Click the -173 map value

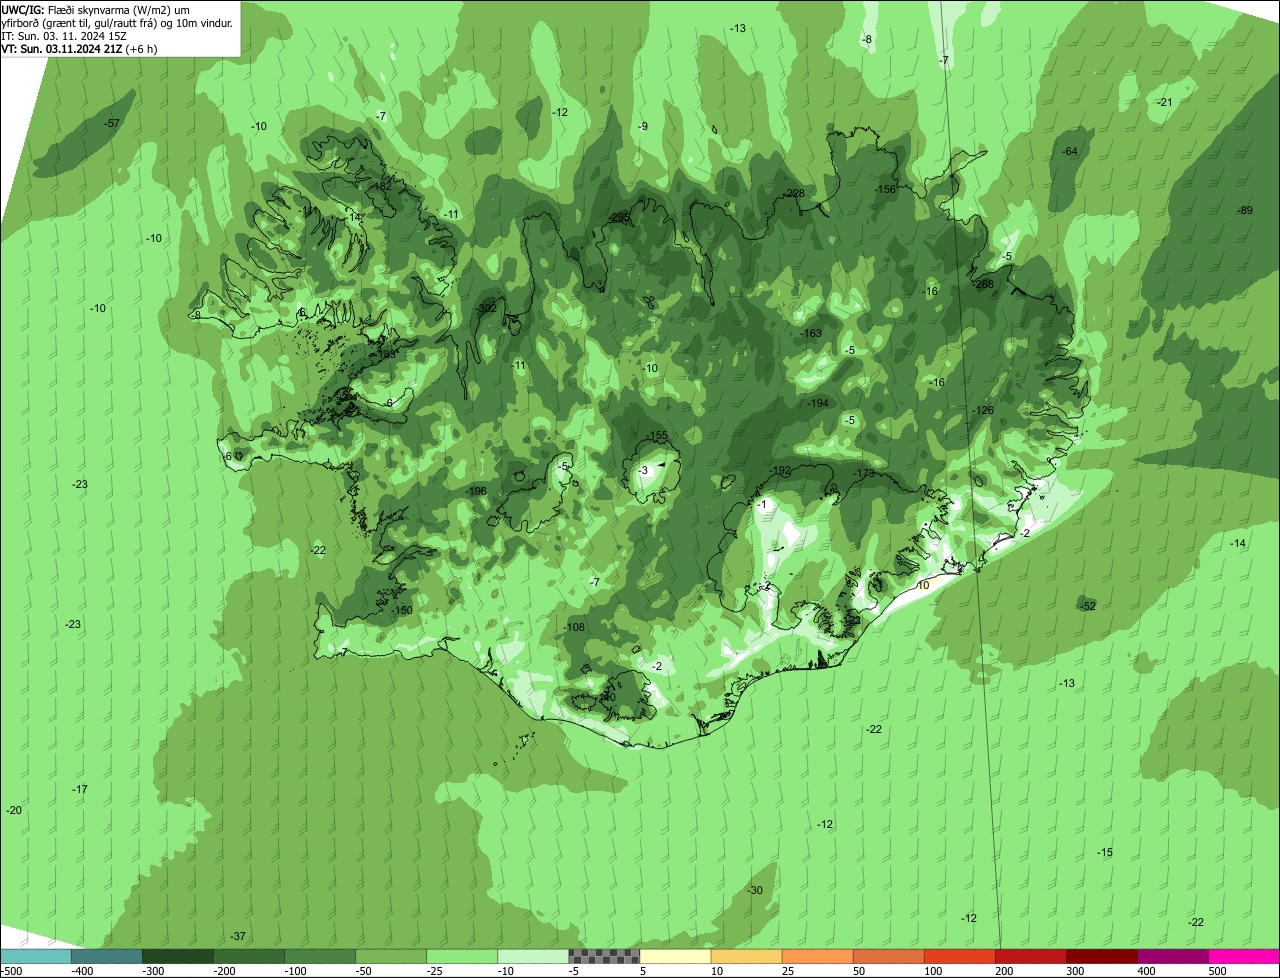pos(863,473)
